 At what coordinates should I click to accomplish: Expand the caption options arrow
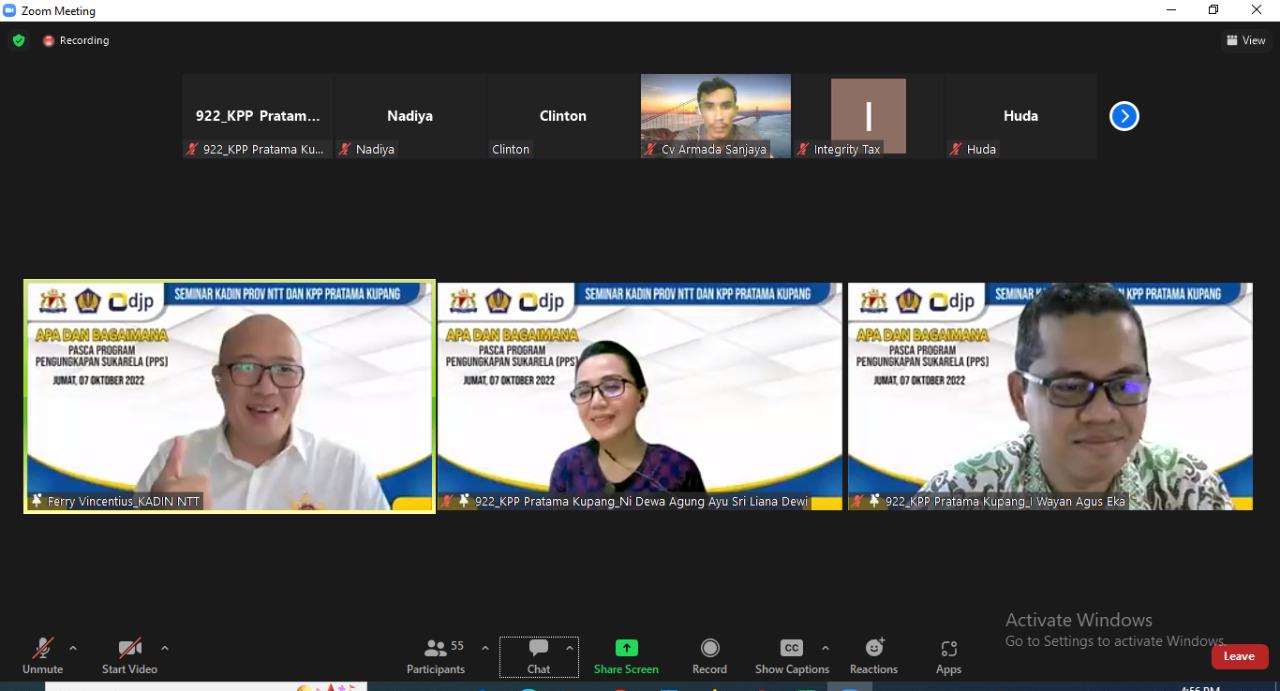pos(825,648)
